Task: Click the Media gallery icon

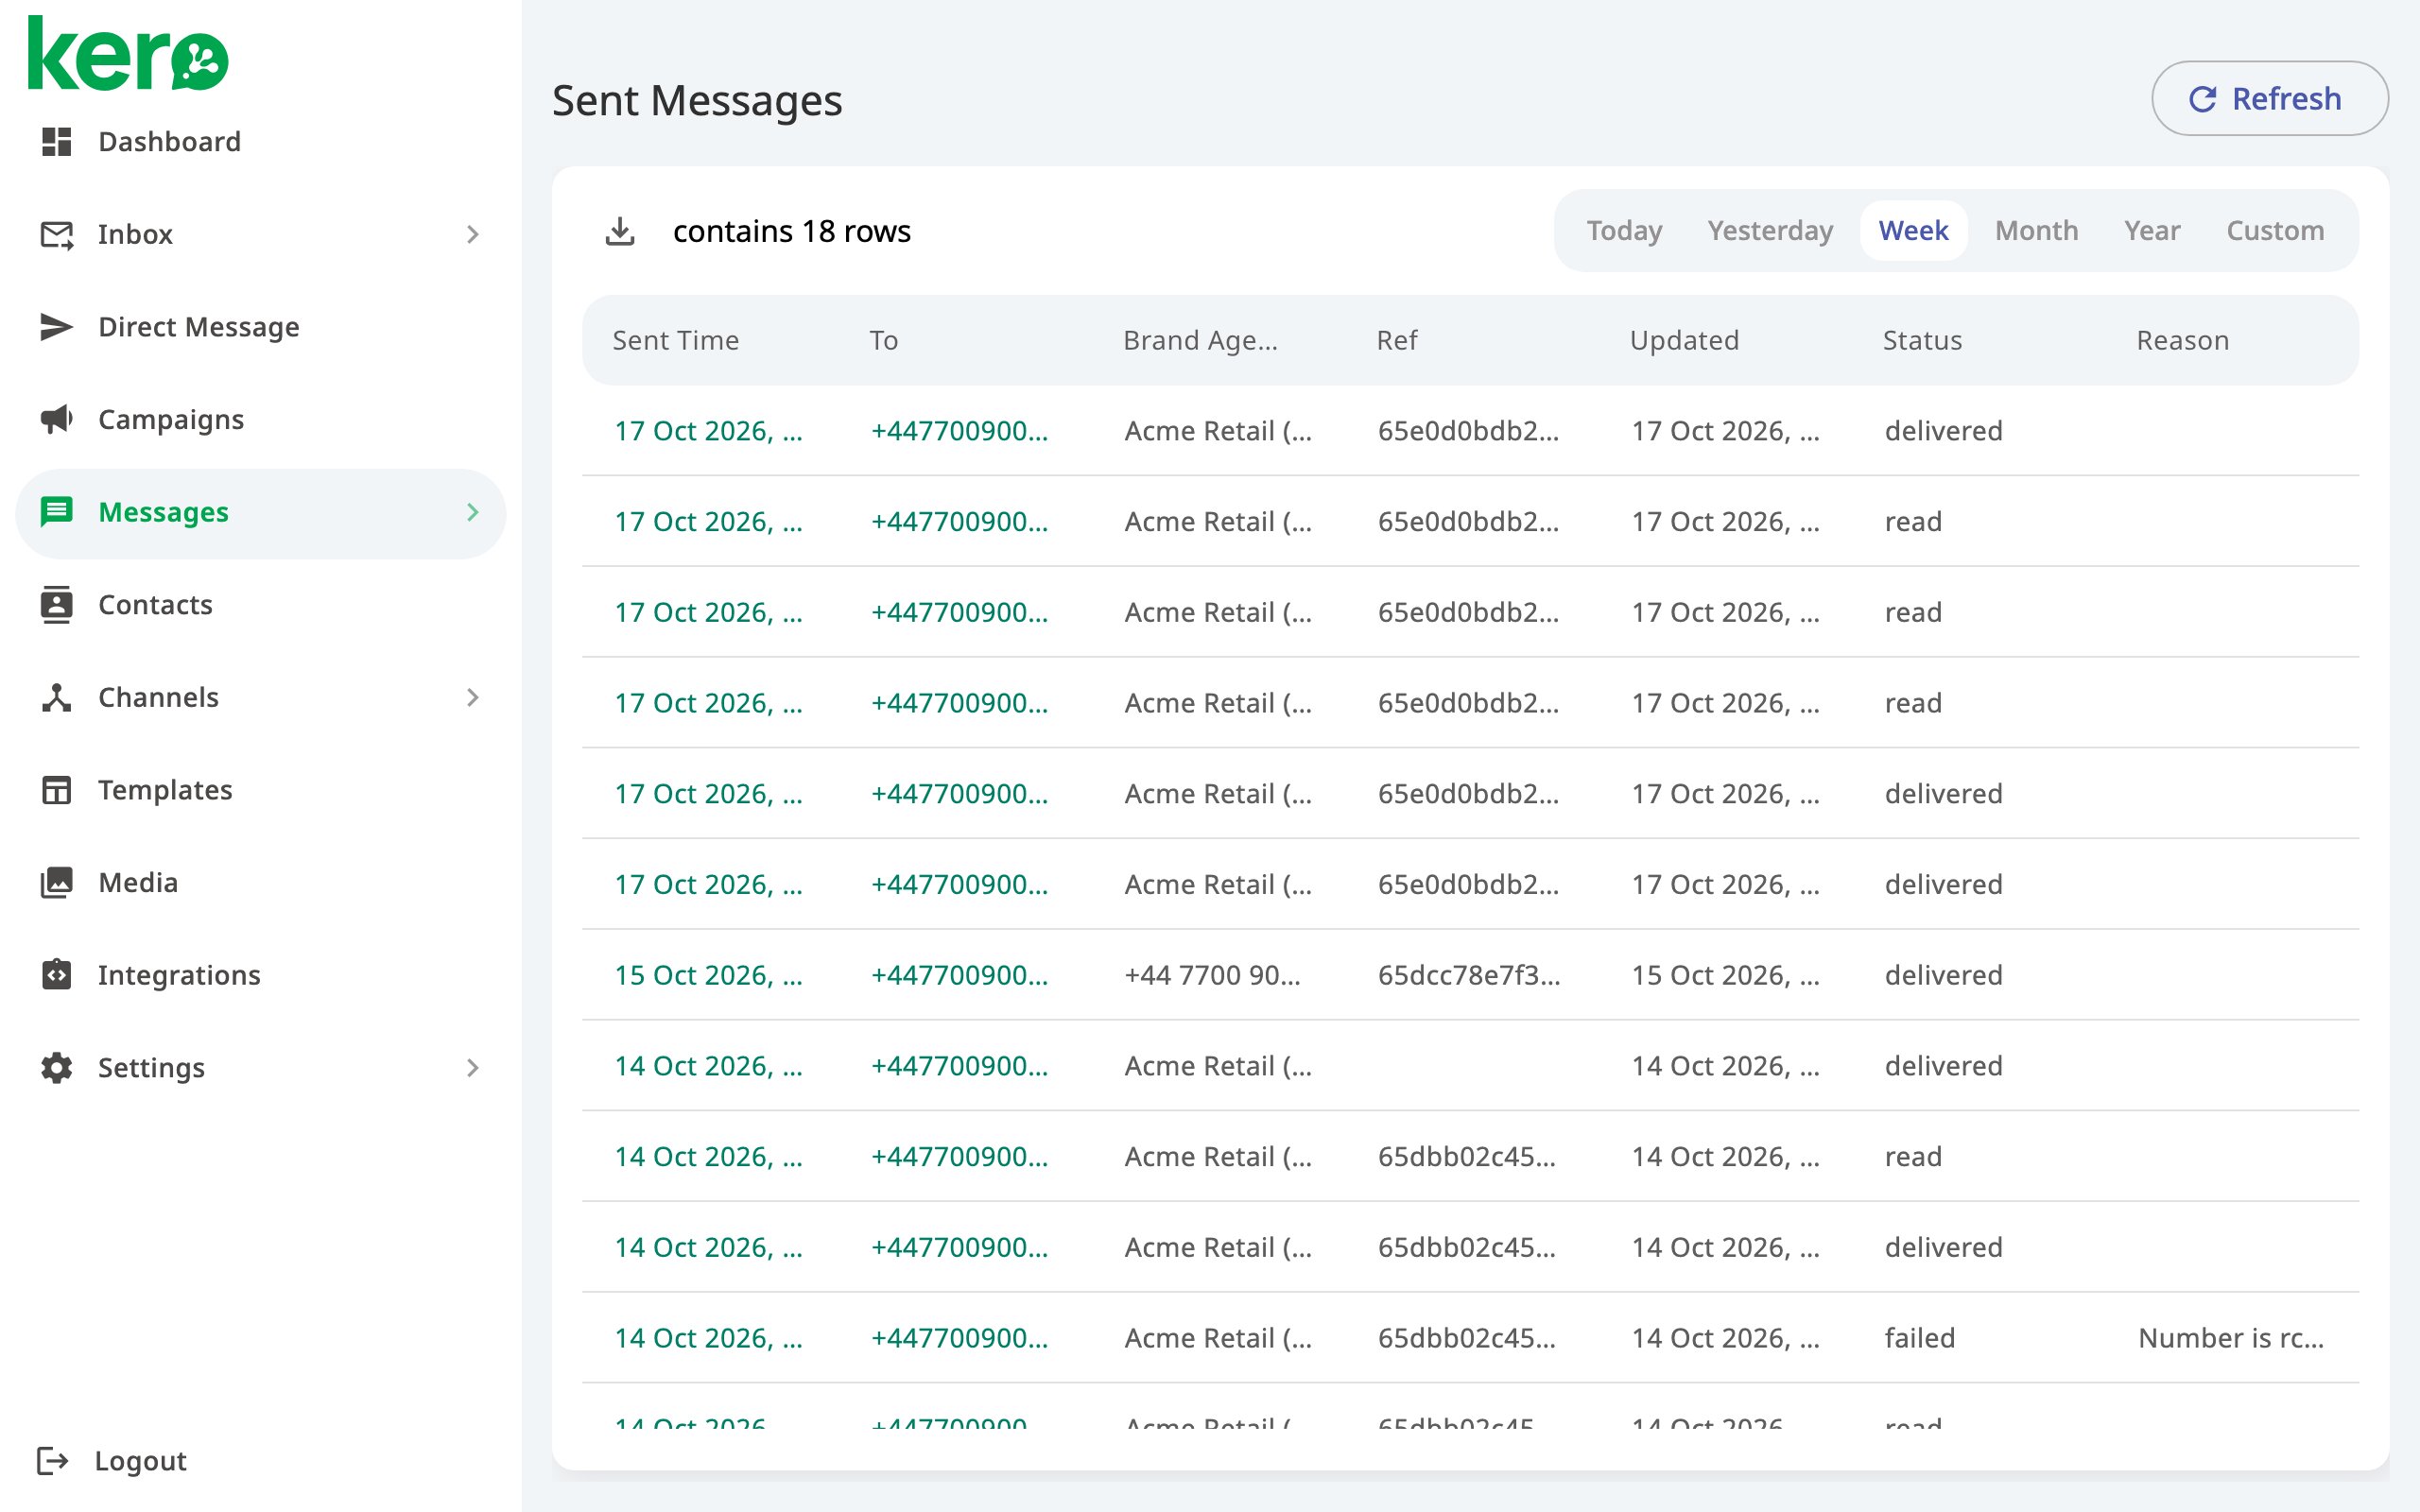Action: pyautogui.click(x=57, y=882)
